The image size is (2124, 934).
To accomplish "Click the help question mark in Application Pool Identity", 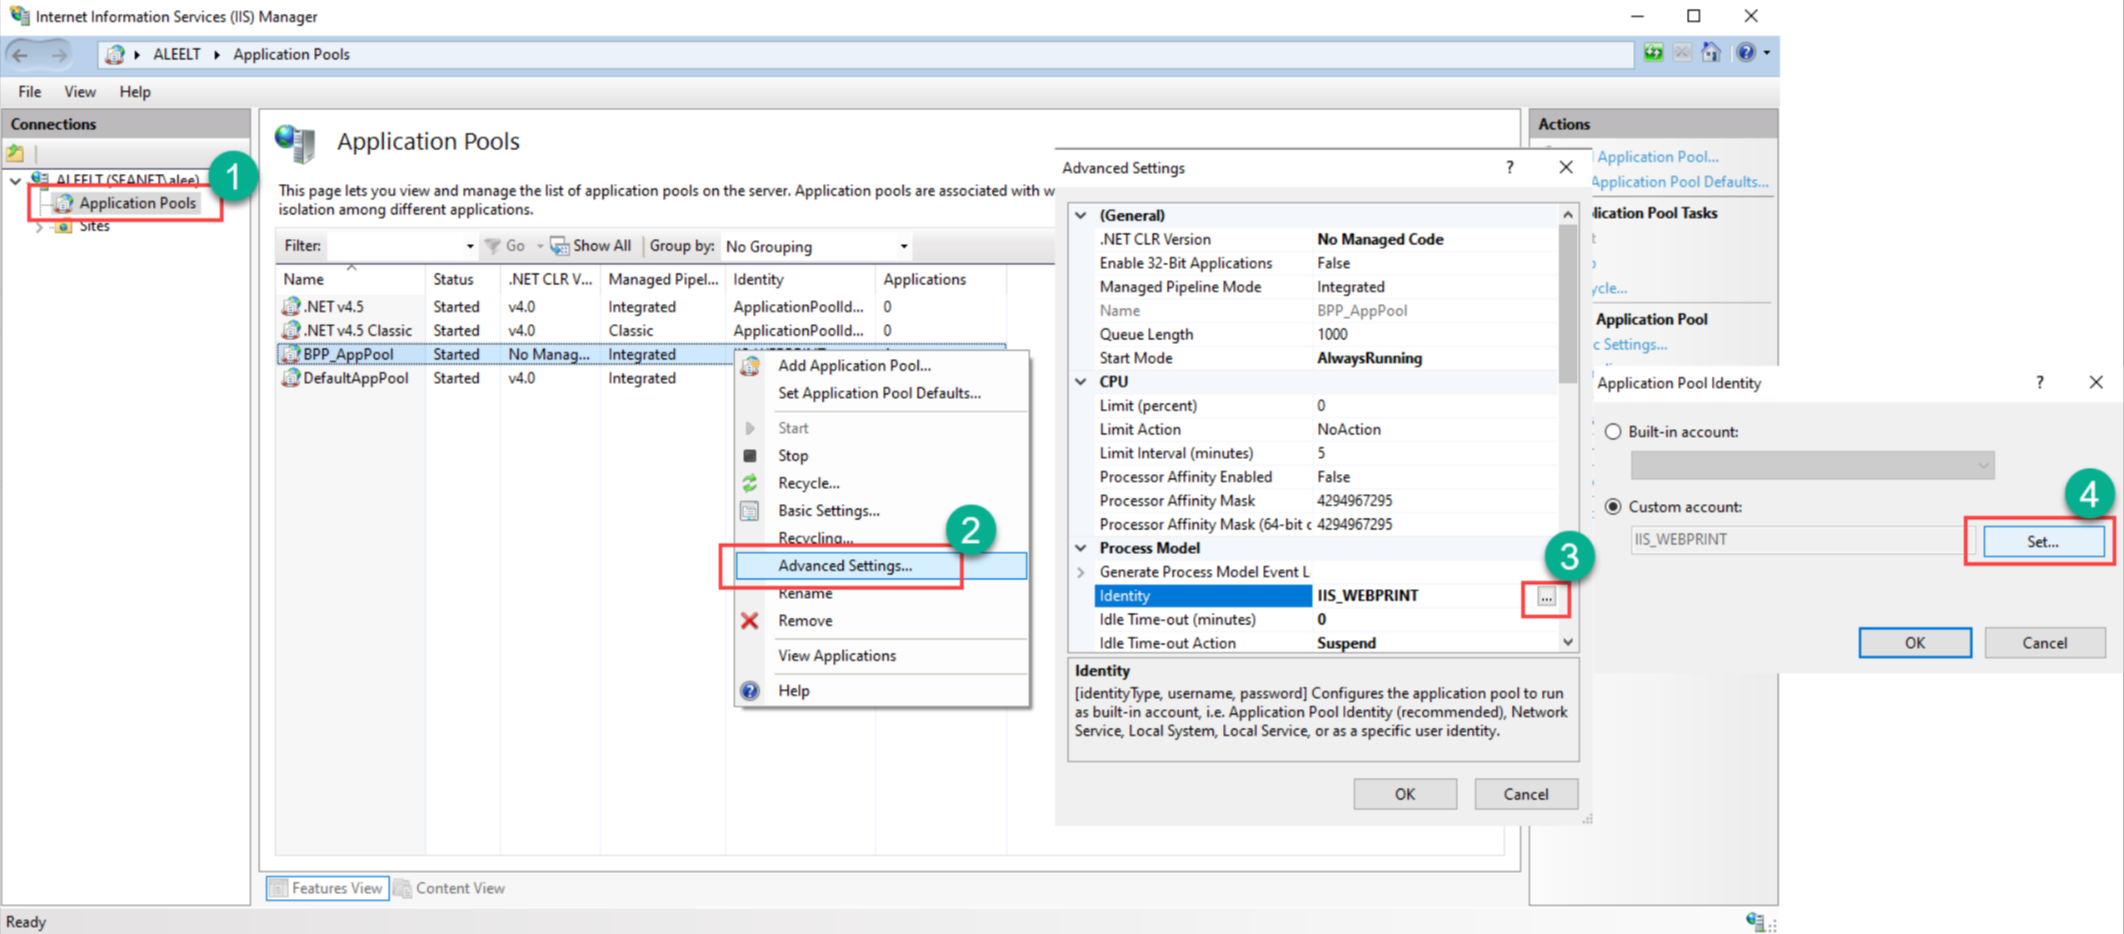I will click(2040, 383).
